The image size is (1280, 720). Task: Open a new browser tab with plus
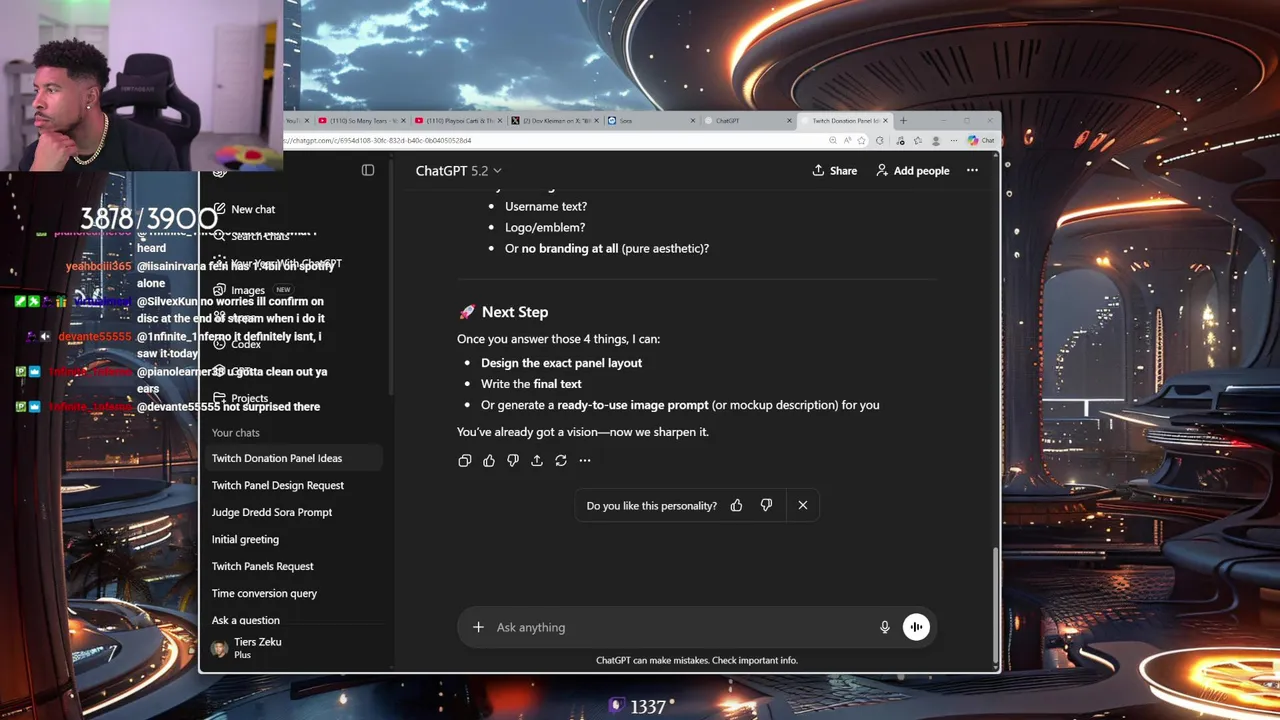(x=903, y=120)
